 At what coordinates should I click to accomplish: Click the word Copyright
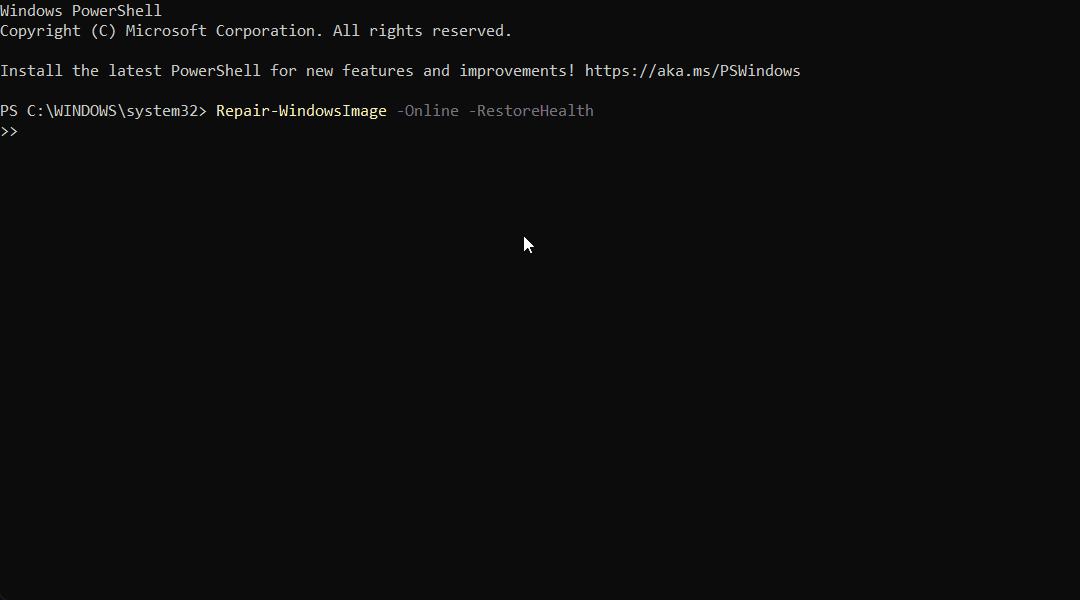41,31
